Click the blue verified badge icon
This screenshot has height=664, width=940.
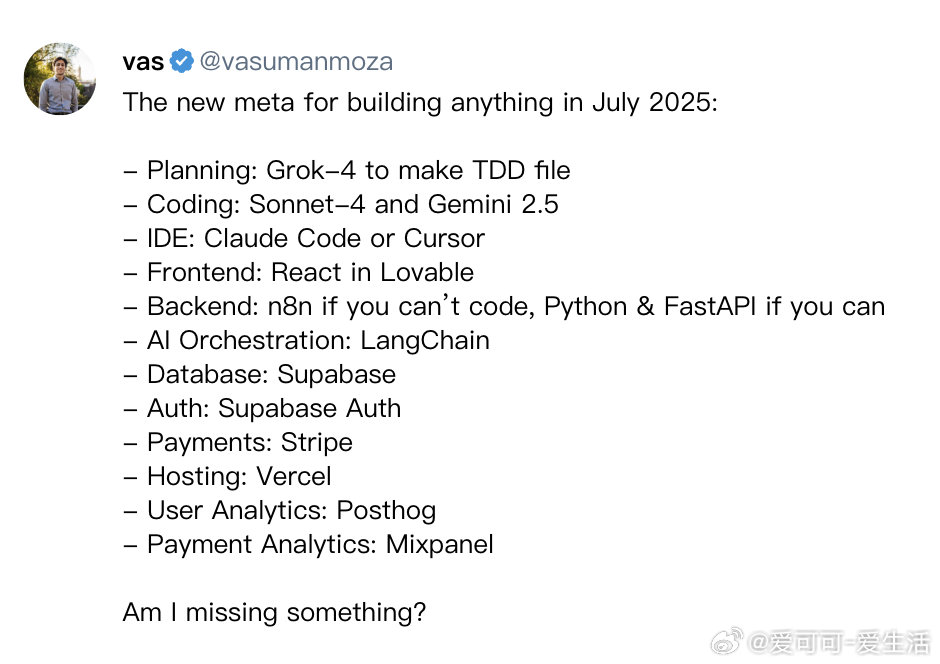point(182,61)
